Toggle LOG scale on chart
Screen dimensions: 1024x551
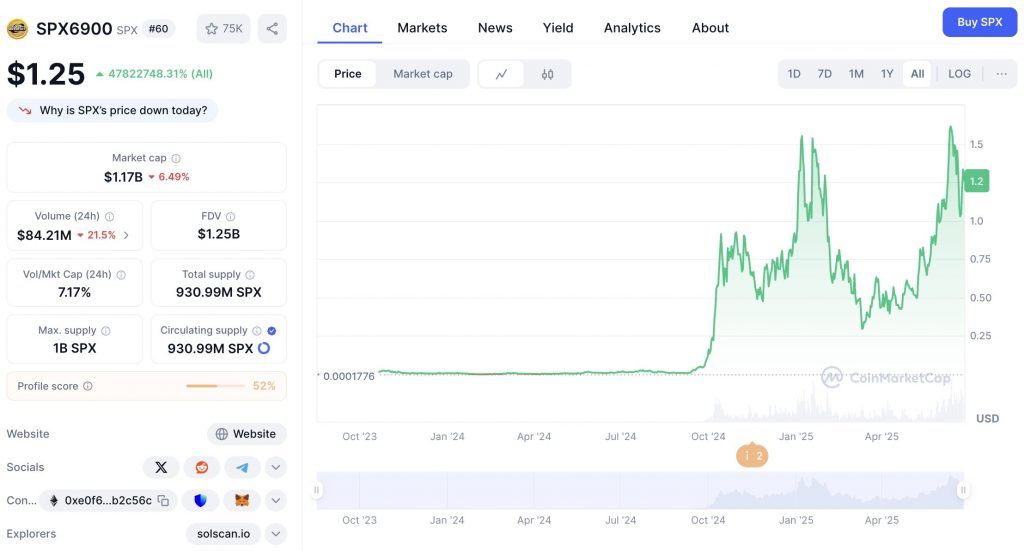point(959,74)
